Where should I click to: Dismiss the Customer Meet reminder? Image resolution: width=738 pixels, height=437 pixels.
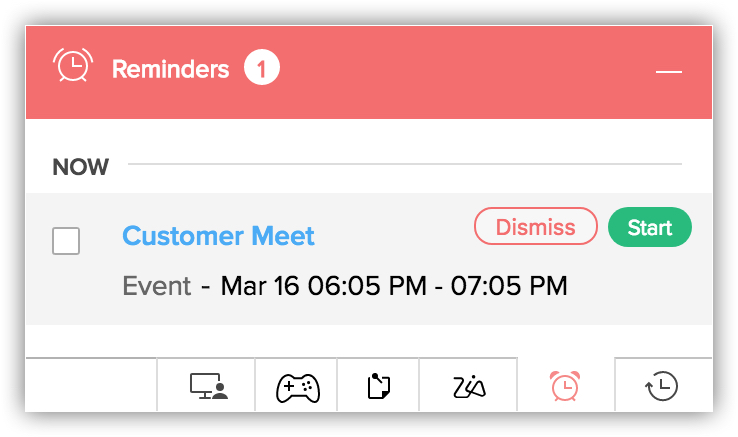tap(535, 227)
